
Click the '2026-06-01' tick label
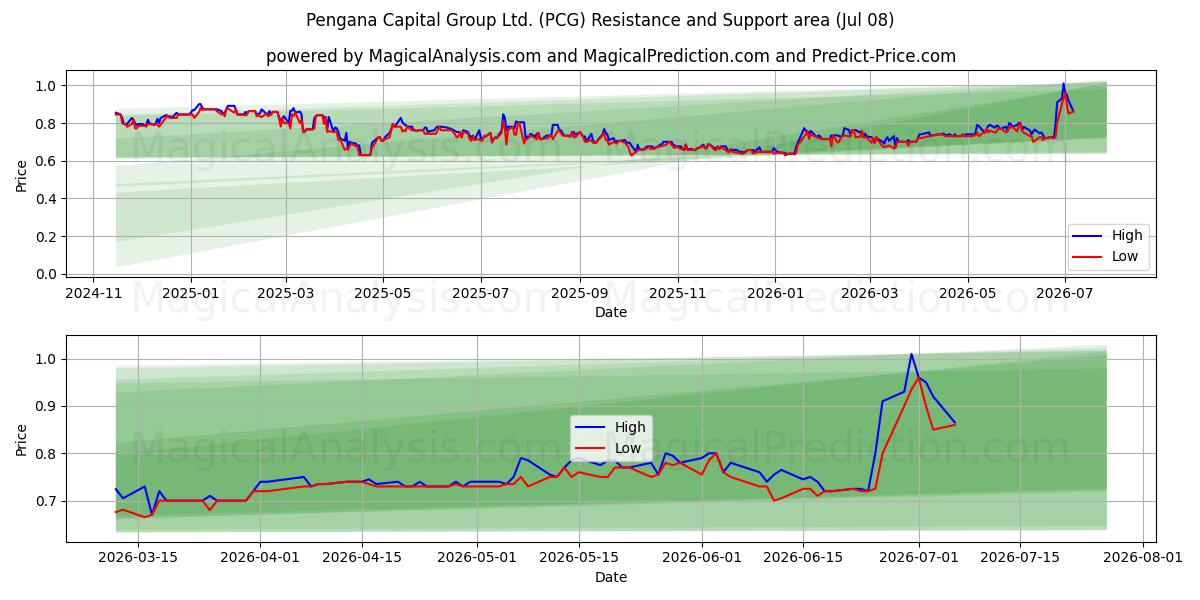[702, 558]
